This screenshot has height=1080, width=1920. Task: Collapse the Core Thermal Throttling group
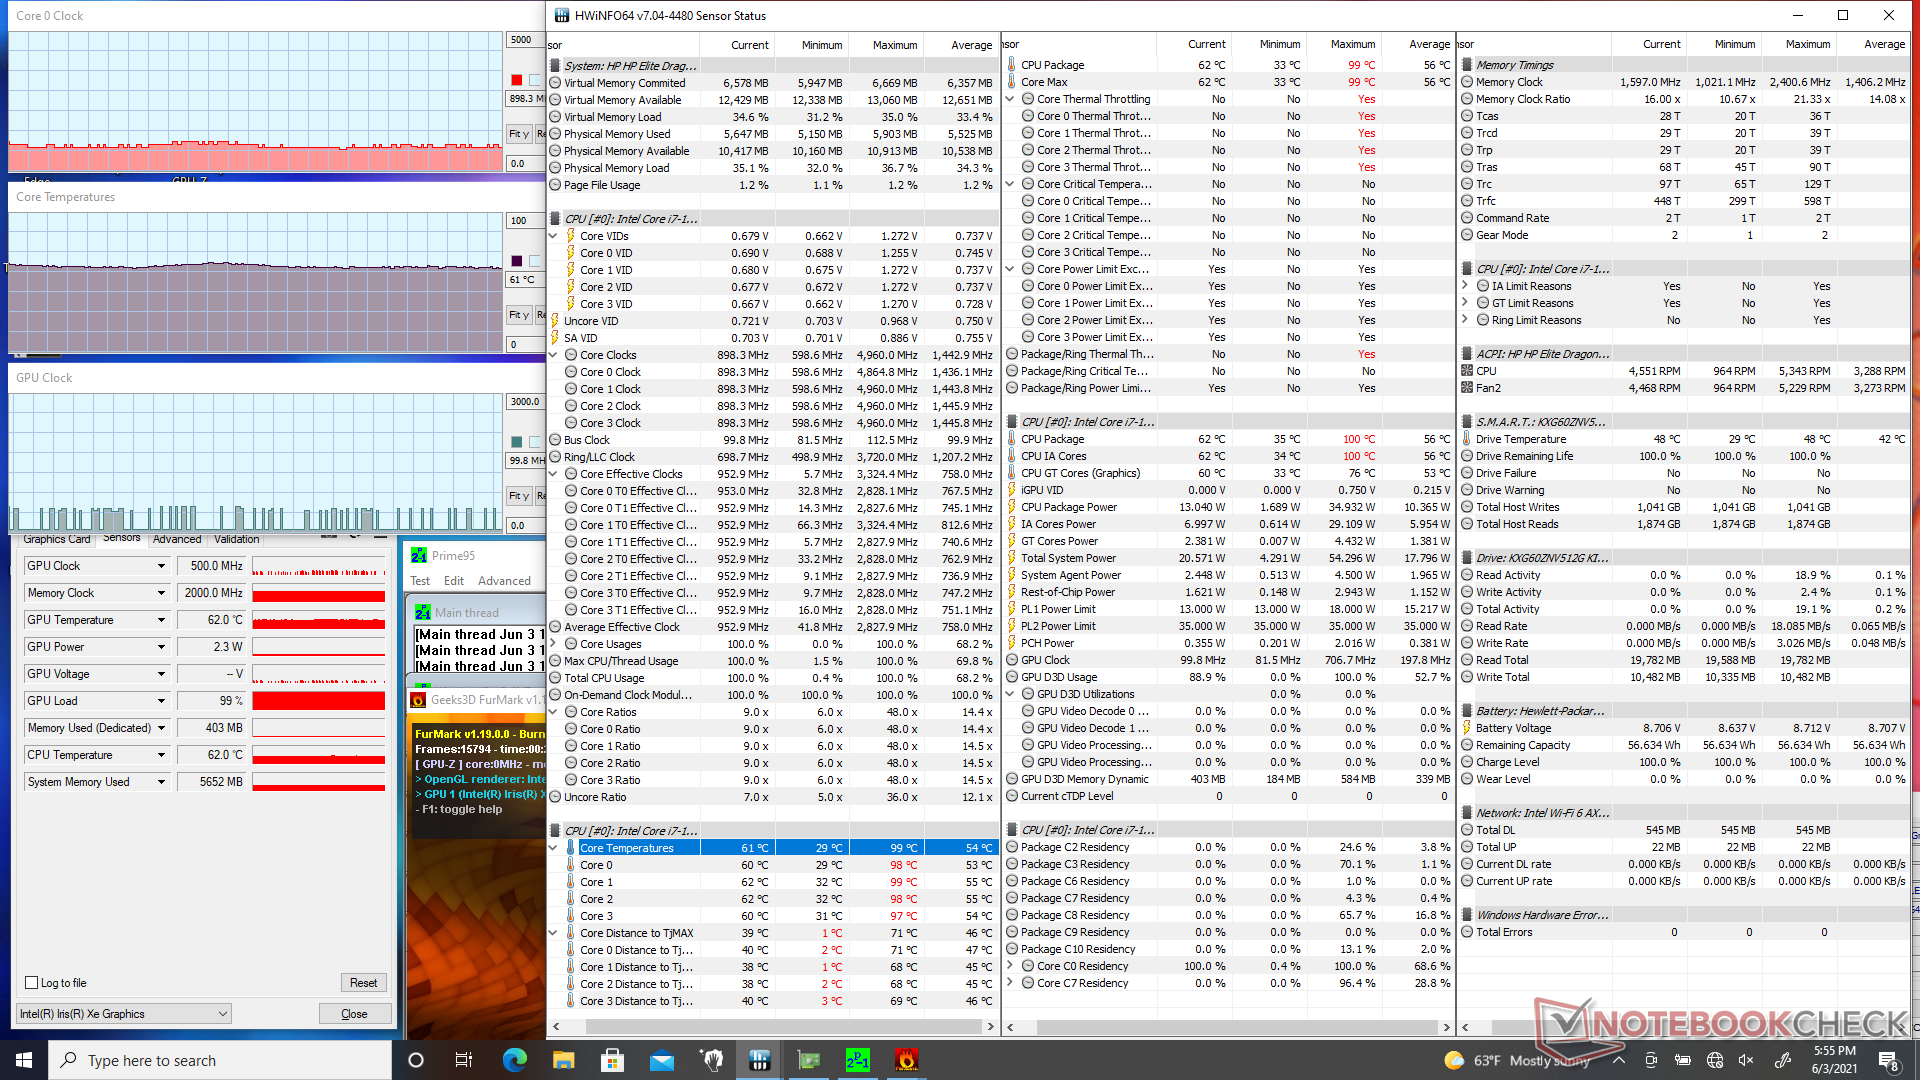click(x=1010, y=99)
